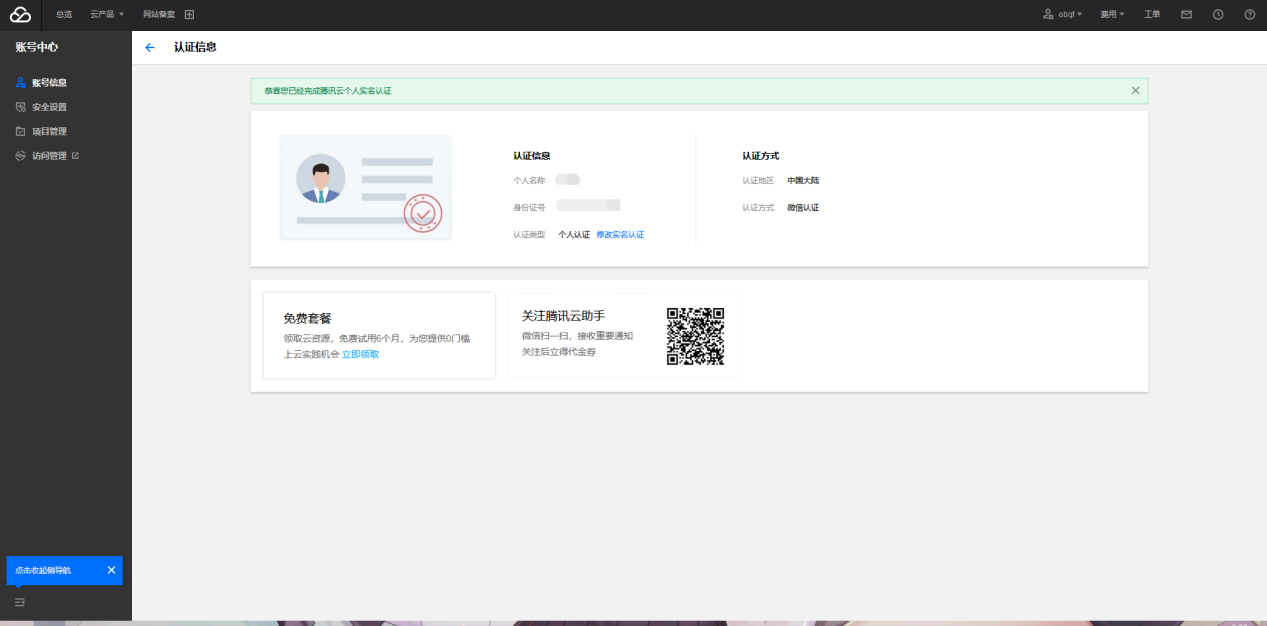Click the 微信认证 value text
The image size is (1267, 626).
[x=803, y=207]
